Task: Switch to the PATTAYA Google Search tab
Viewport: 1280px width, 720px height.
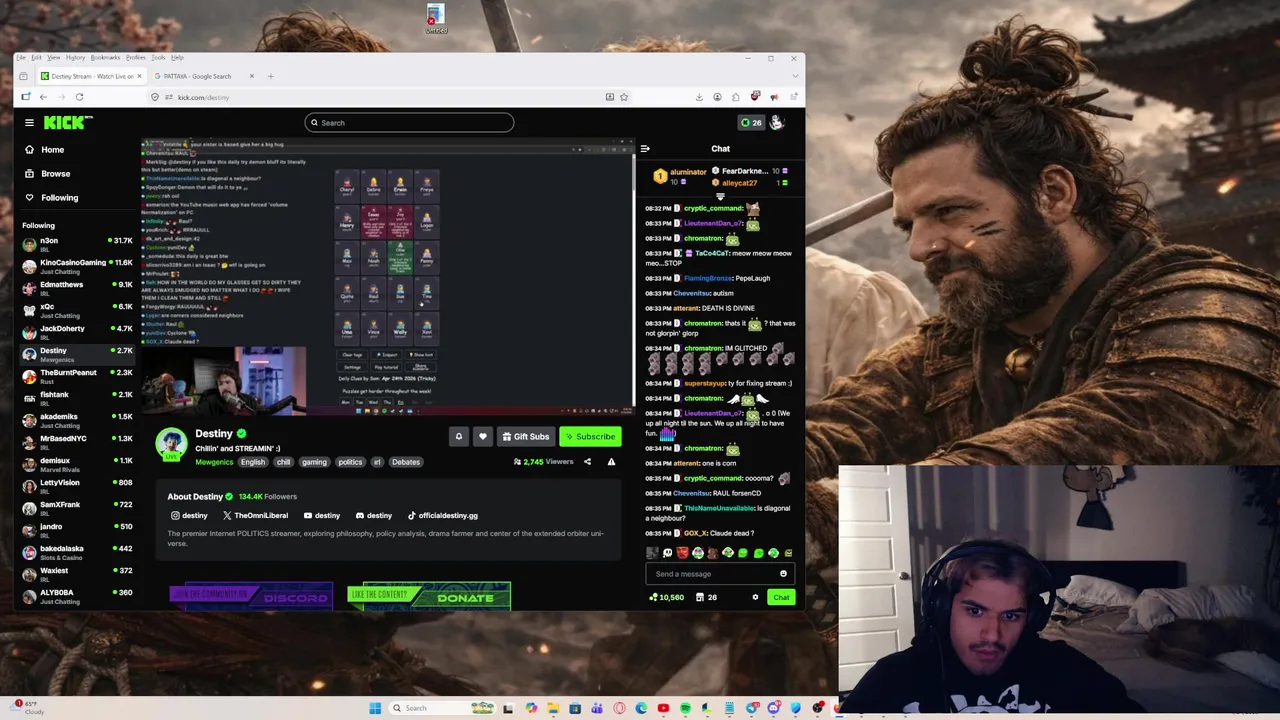Action: [204, 76]
